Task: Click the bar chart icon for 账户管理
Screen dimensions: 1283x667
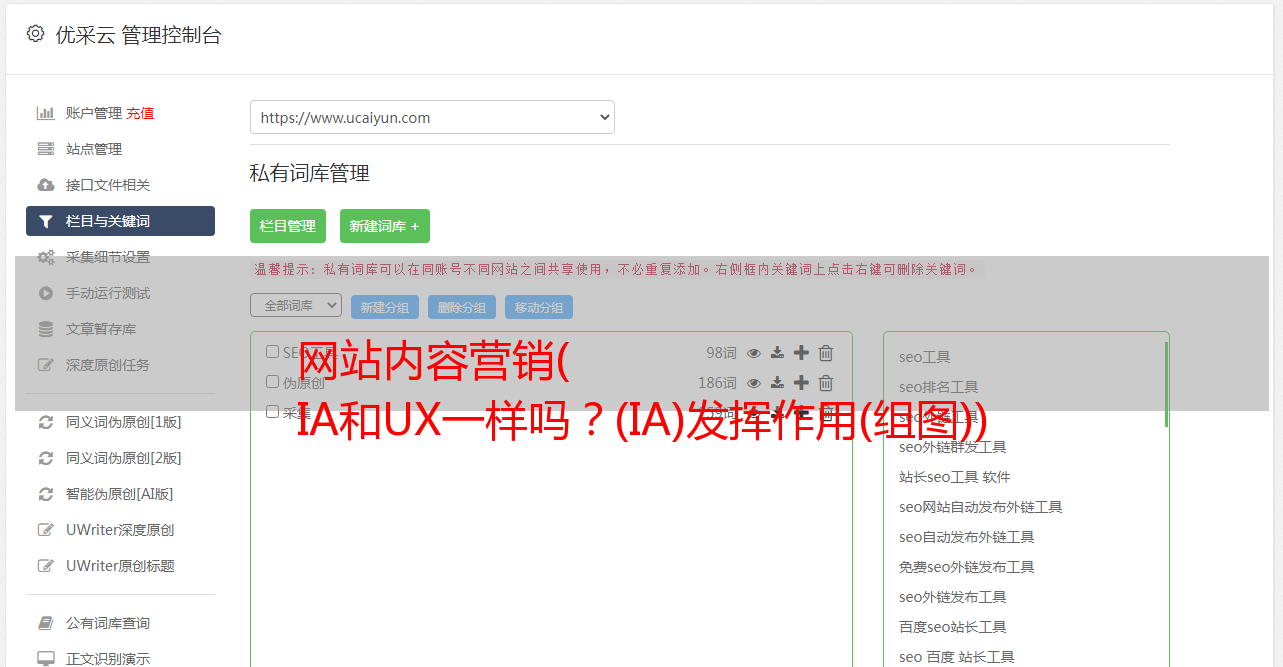Action: coord(46,113)
